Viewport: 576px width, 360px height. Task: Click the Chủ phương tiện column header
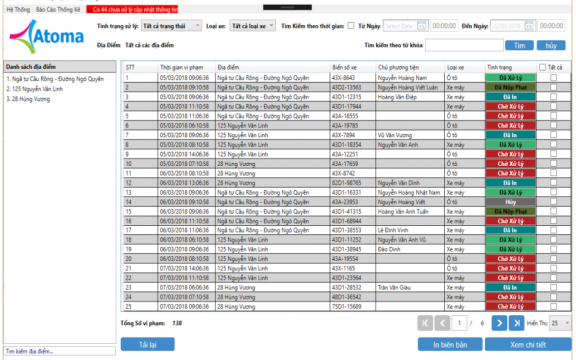tap(410, 67)
